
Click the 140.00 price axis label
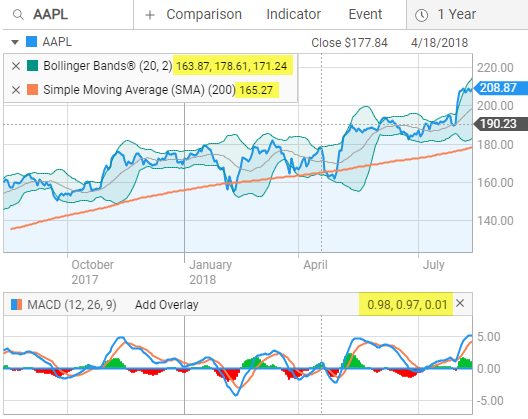click(495, 221)
